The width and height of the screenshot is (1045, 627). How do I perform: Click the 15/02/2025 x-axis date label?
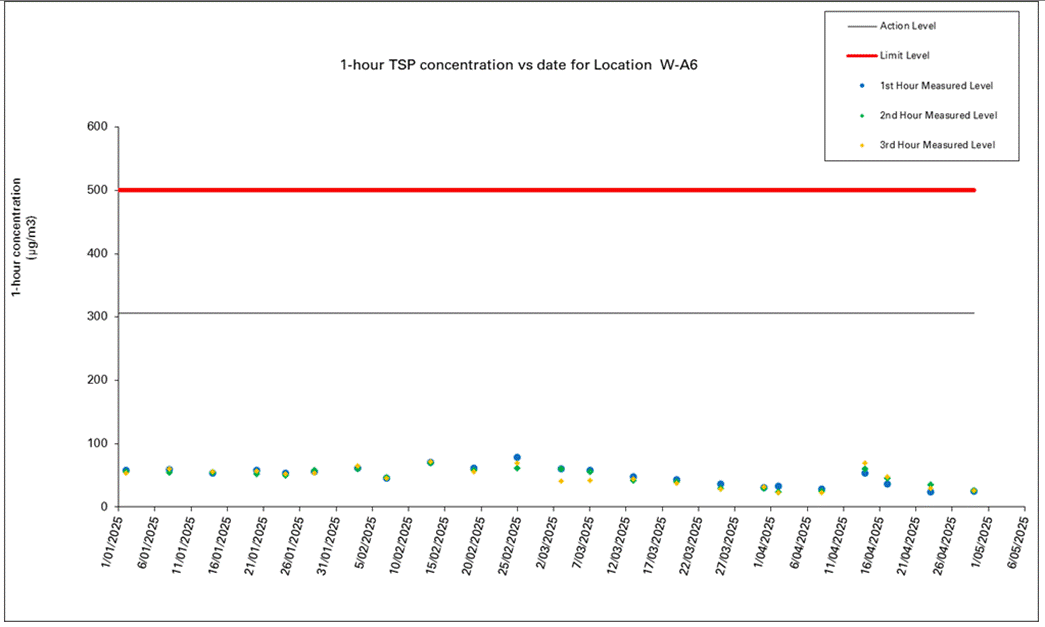430,543
